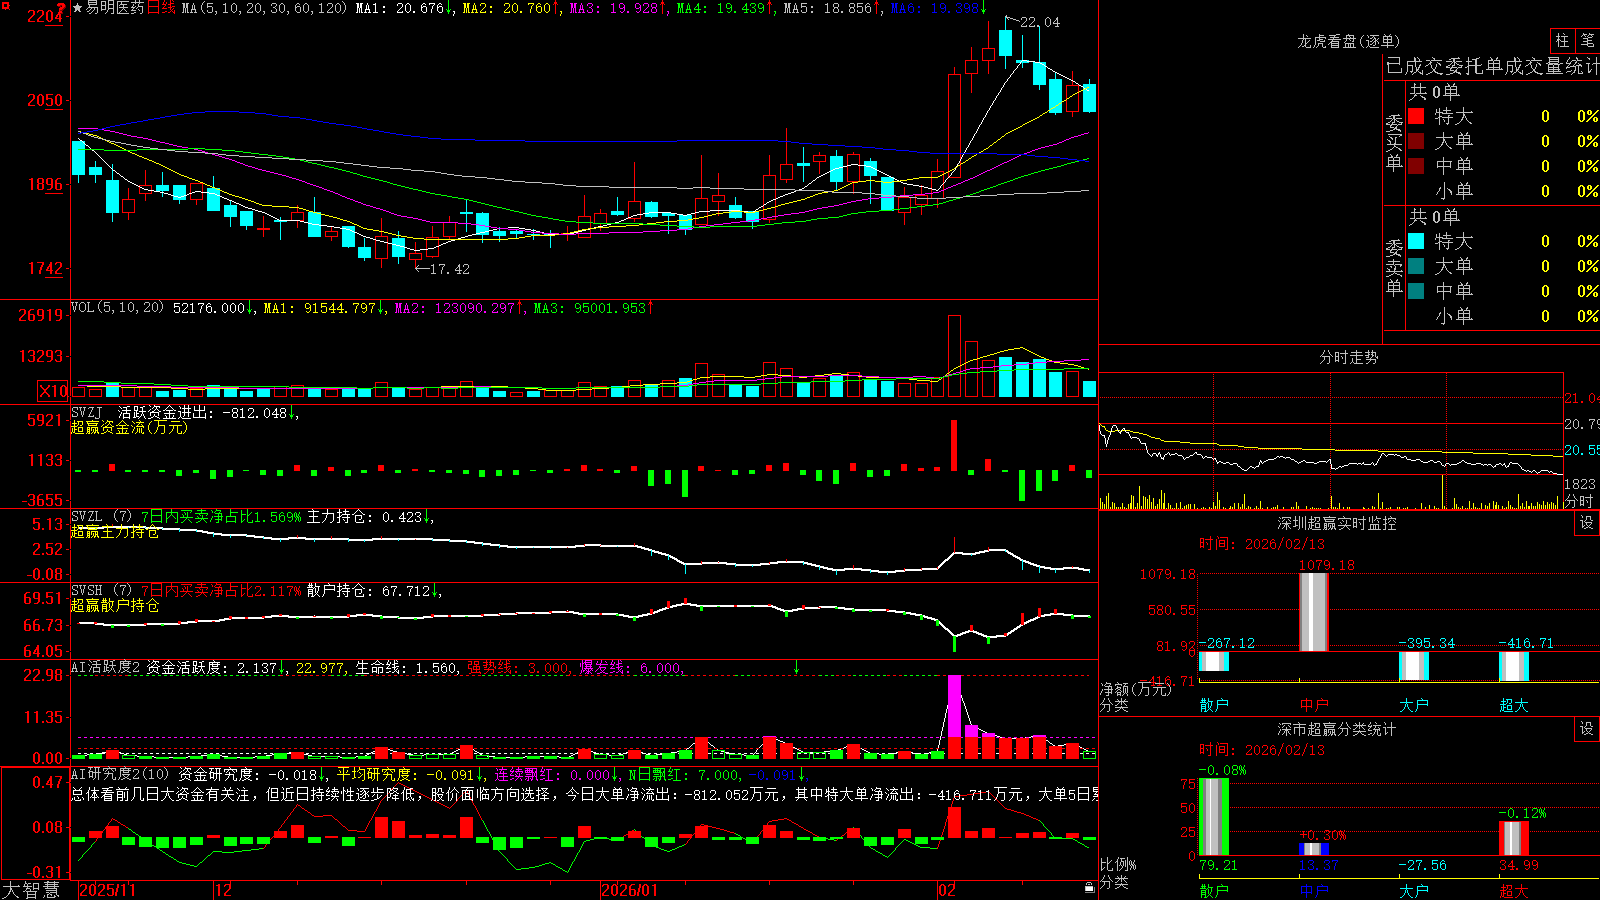Screen dimensions: 1600x900
Task: Click the 超赢散户持仓 label
Action: pyautogui.click(x=115, y=606)
